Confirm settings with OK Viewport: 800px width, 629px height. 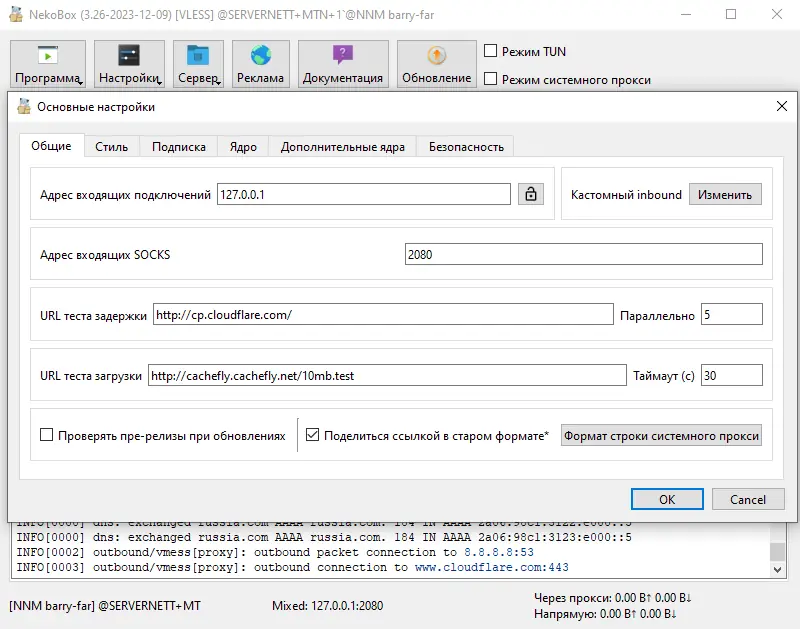pyautogui.click(x=667, y=499)
